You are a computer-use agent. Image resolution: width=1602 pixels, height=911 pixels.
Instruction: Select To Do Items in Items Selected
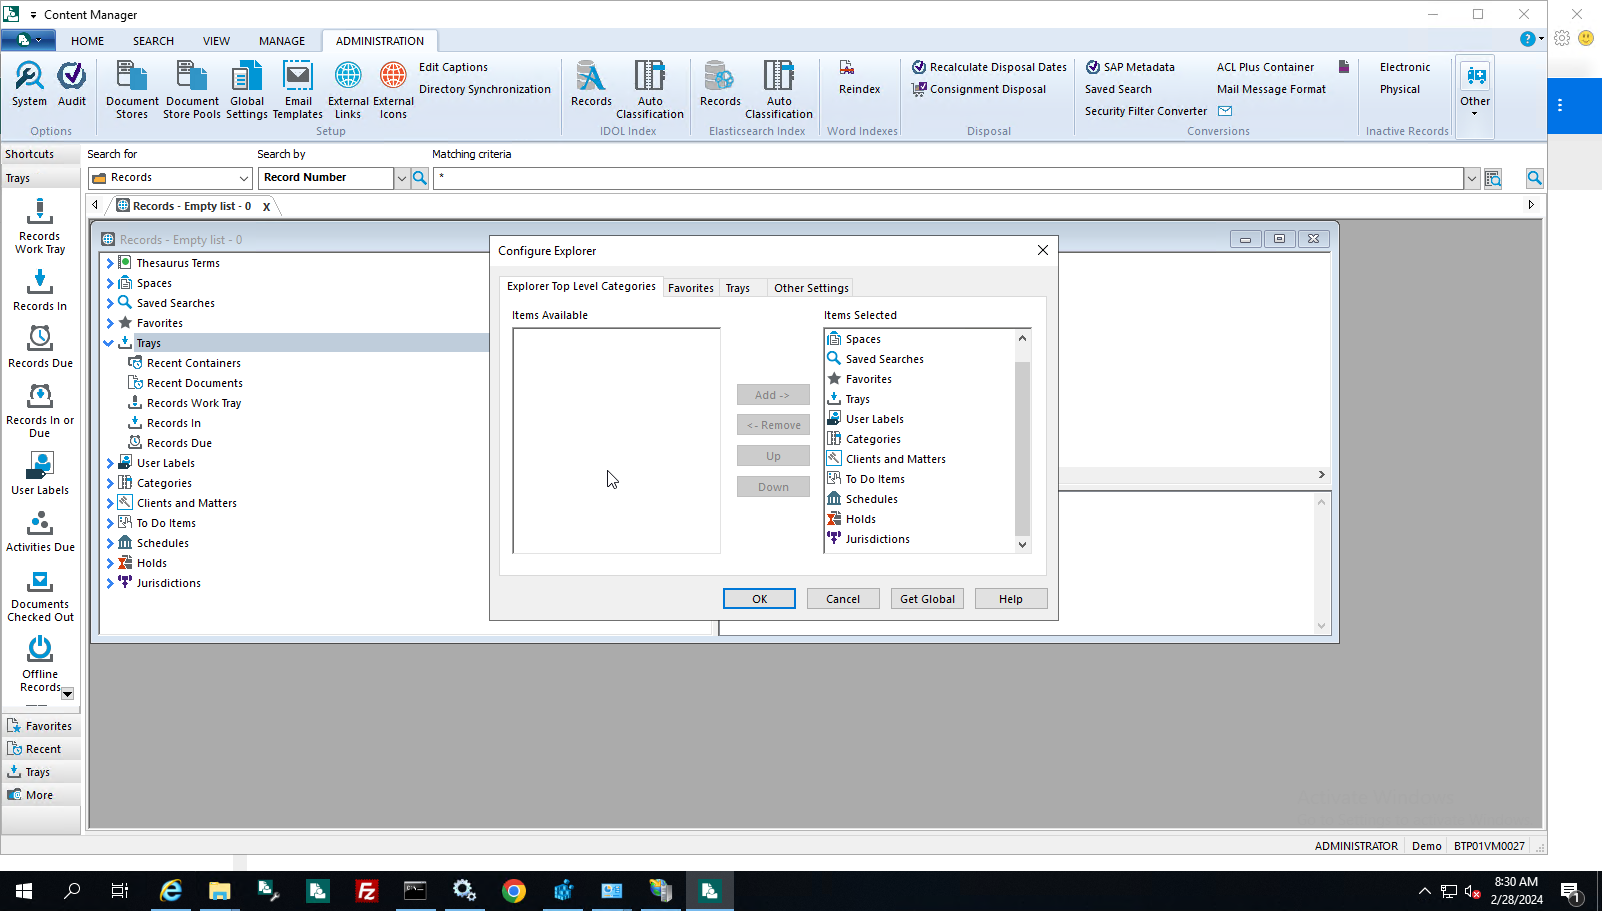[875, 479]
